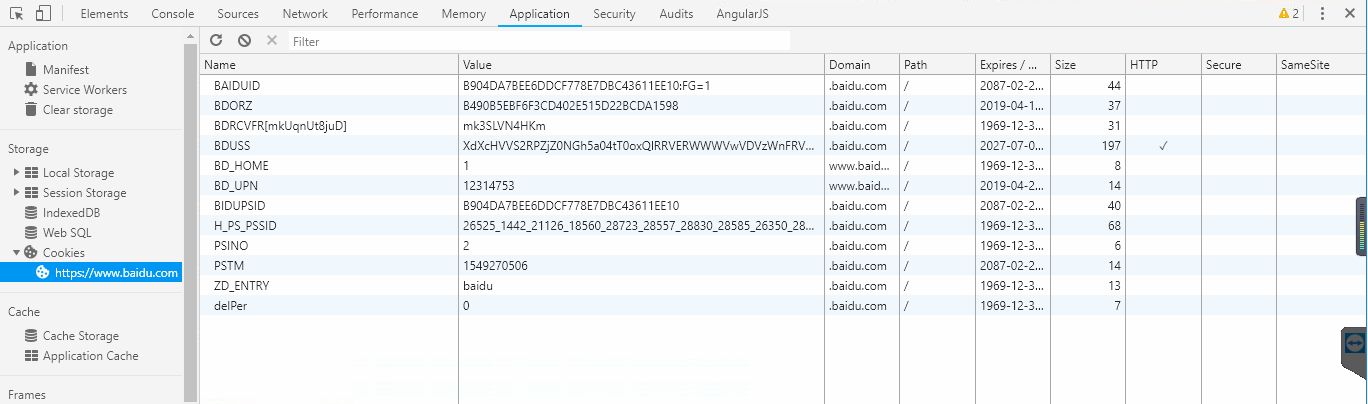Click the inspect element picker icon
The image size is (1368, 404).
[x=17, y=14]
